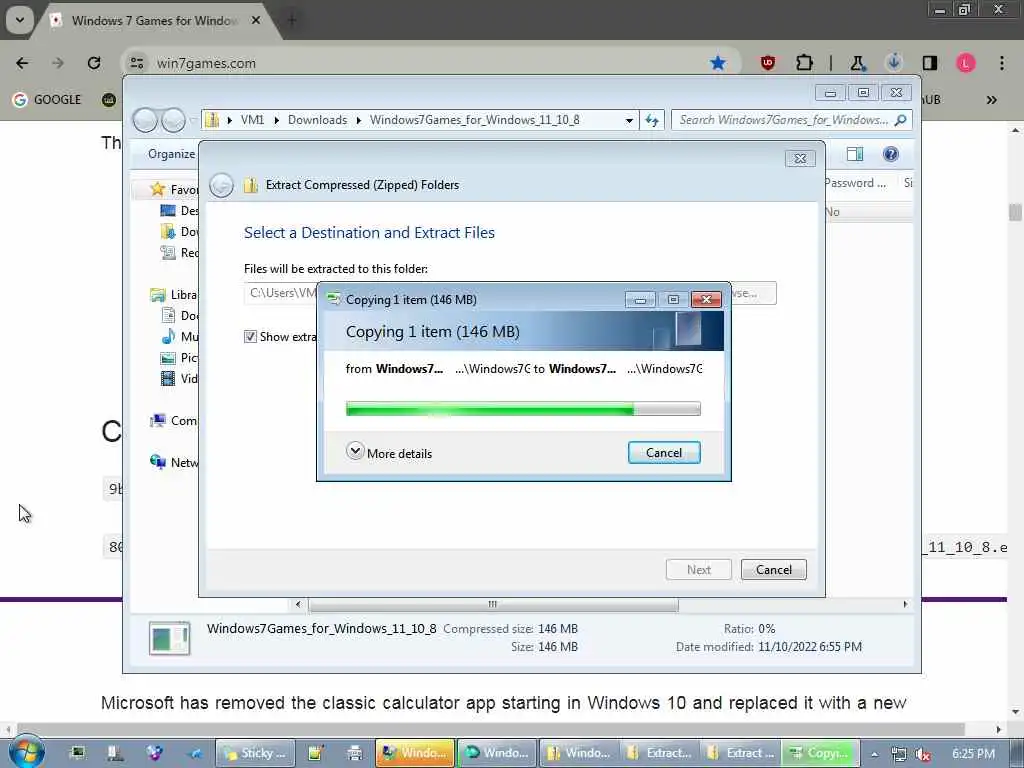The image size is (1024, 768).
Task: Click the taskbar printer icon
Action: click(355, 753)
